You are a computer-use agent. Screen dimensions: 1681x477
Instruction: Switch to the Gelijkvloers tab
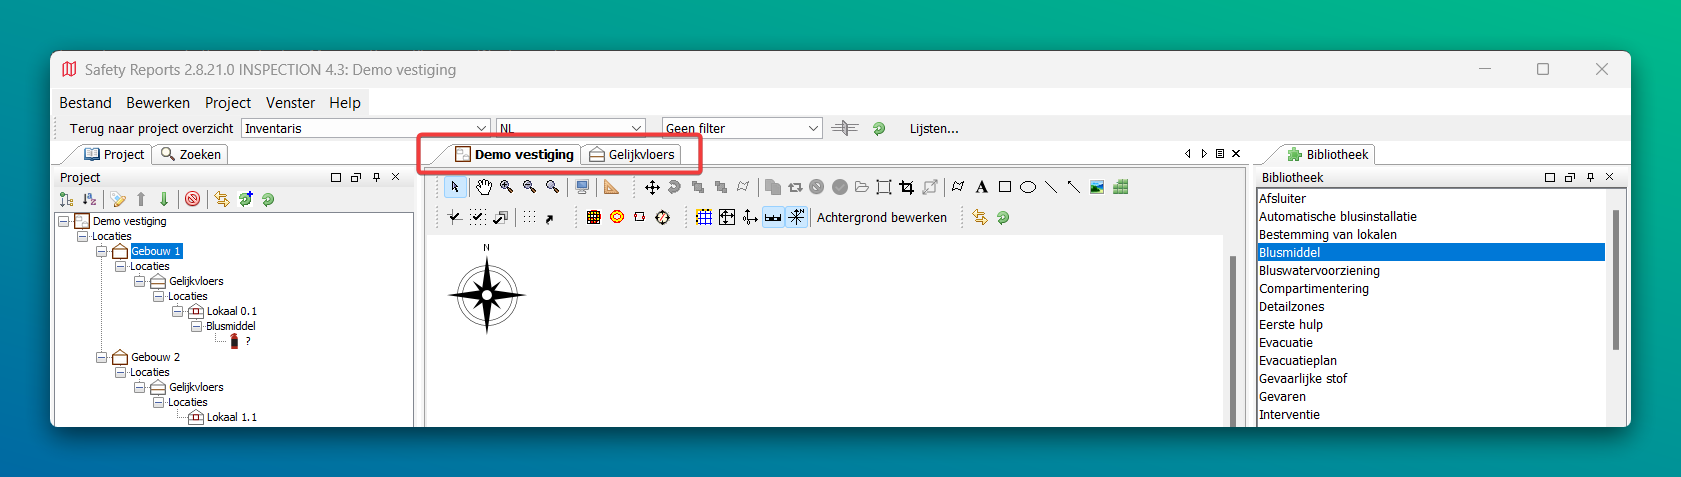click(x=632, y=154)
